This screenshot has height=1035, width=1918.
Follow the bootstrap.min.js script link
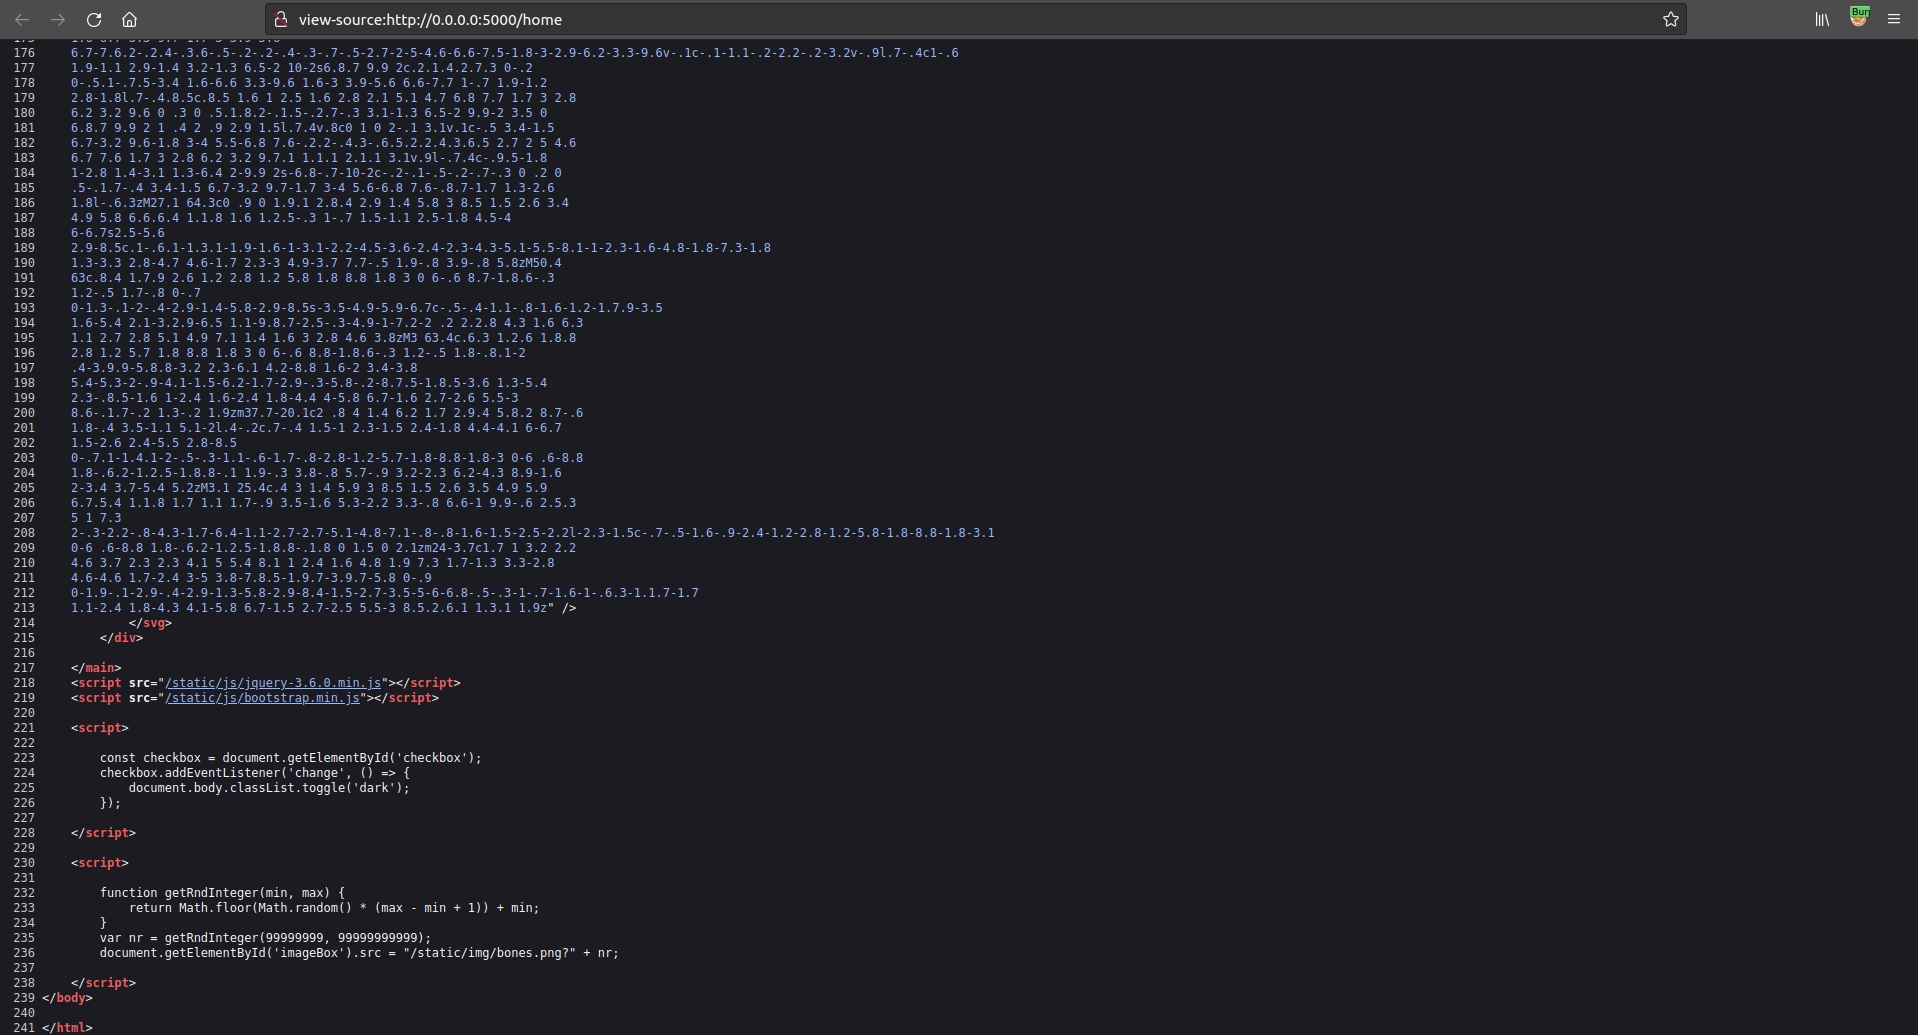pos(262,698)
